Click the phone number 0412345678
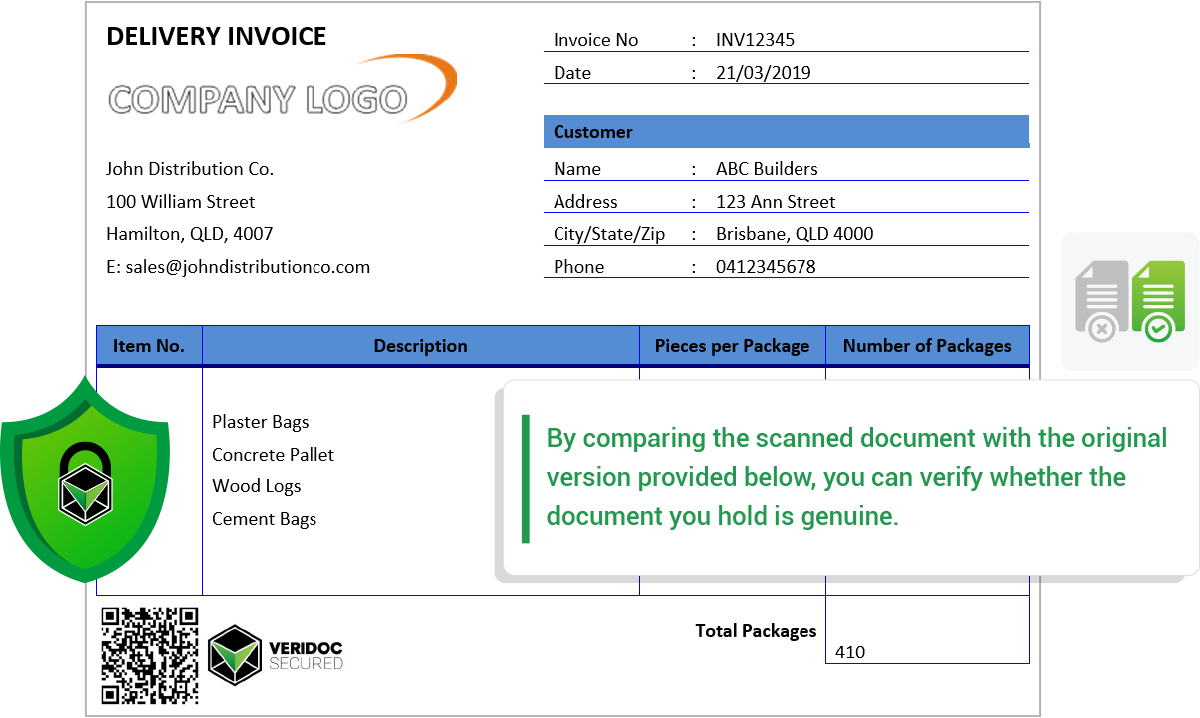 [765, 267]
